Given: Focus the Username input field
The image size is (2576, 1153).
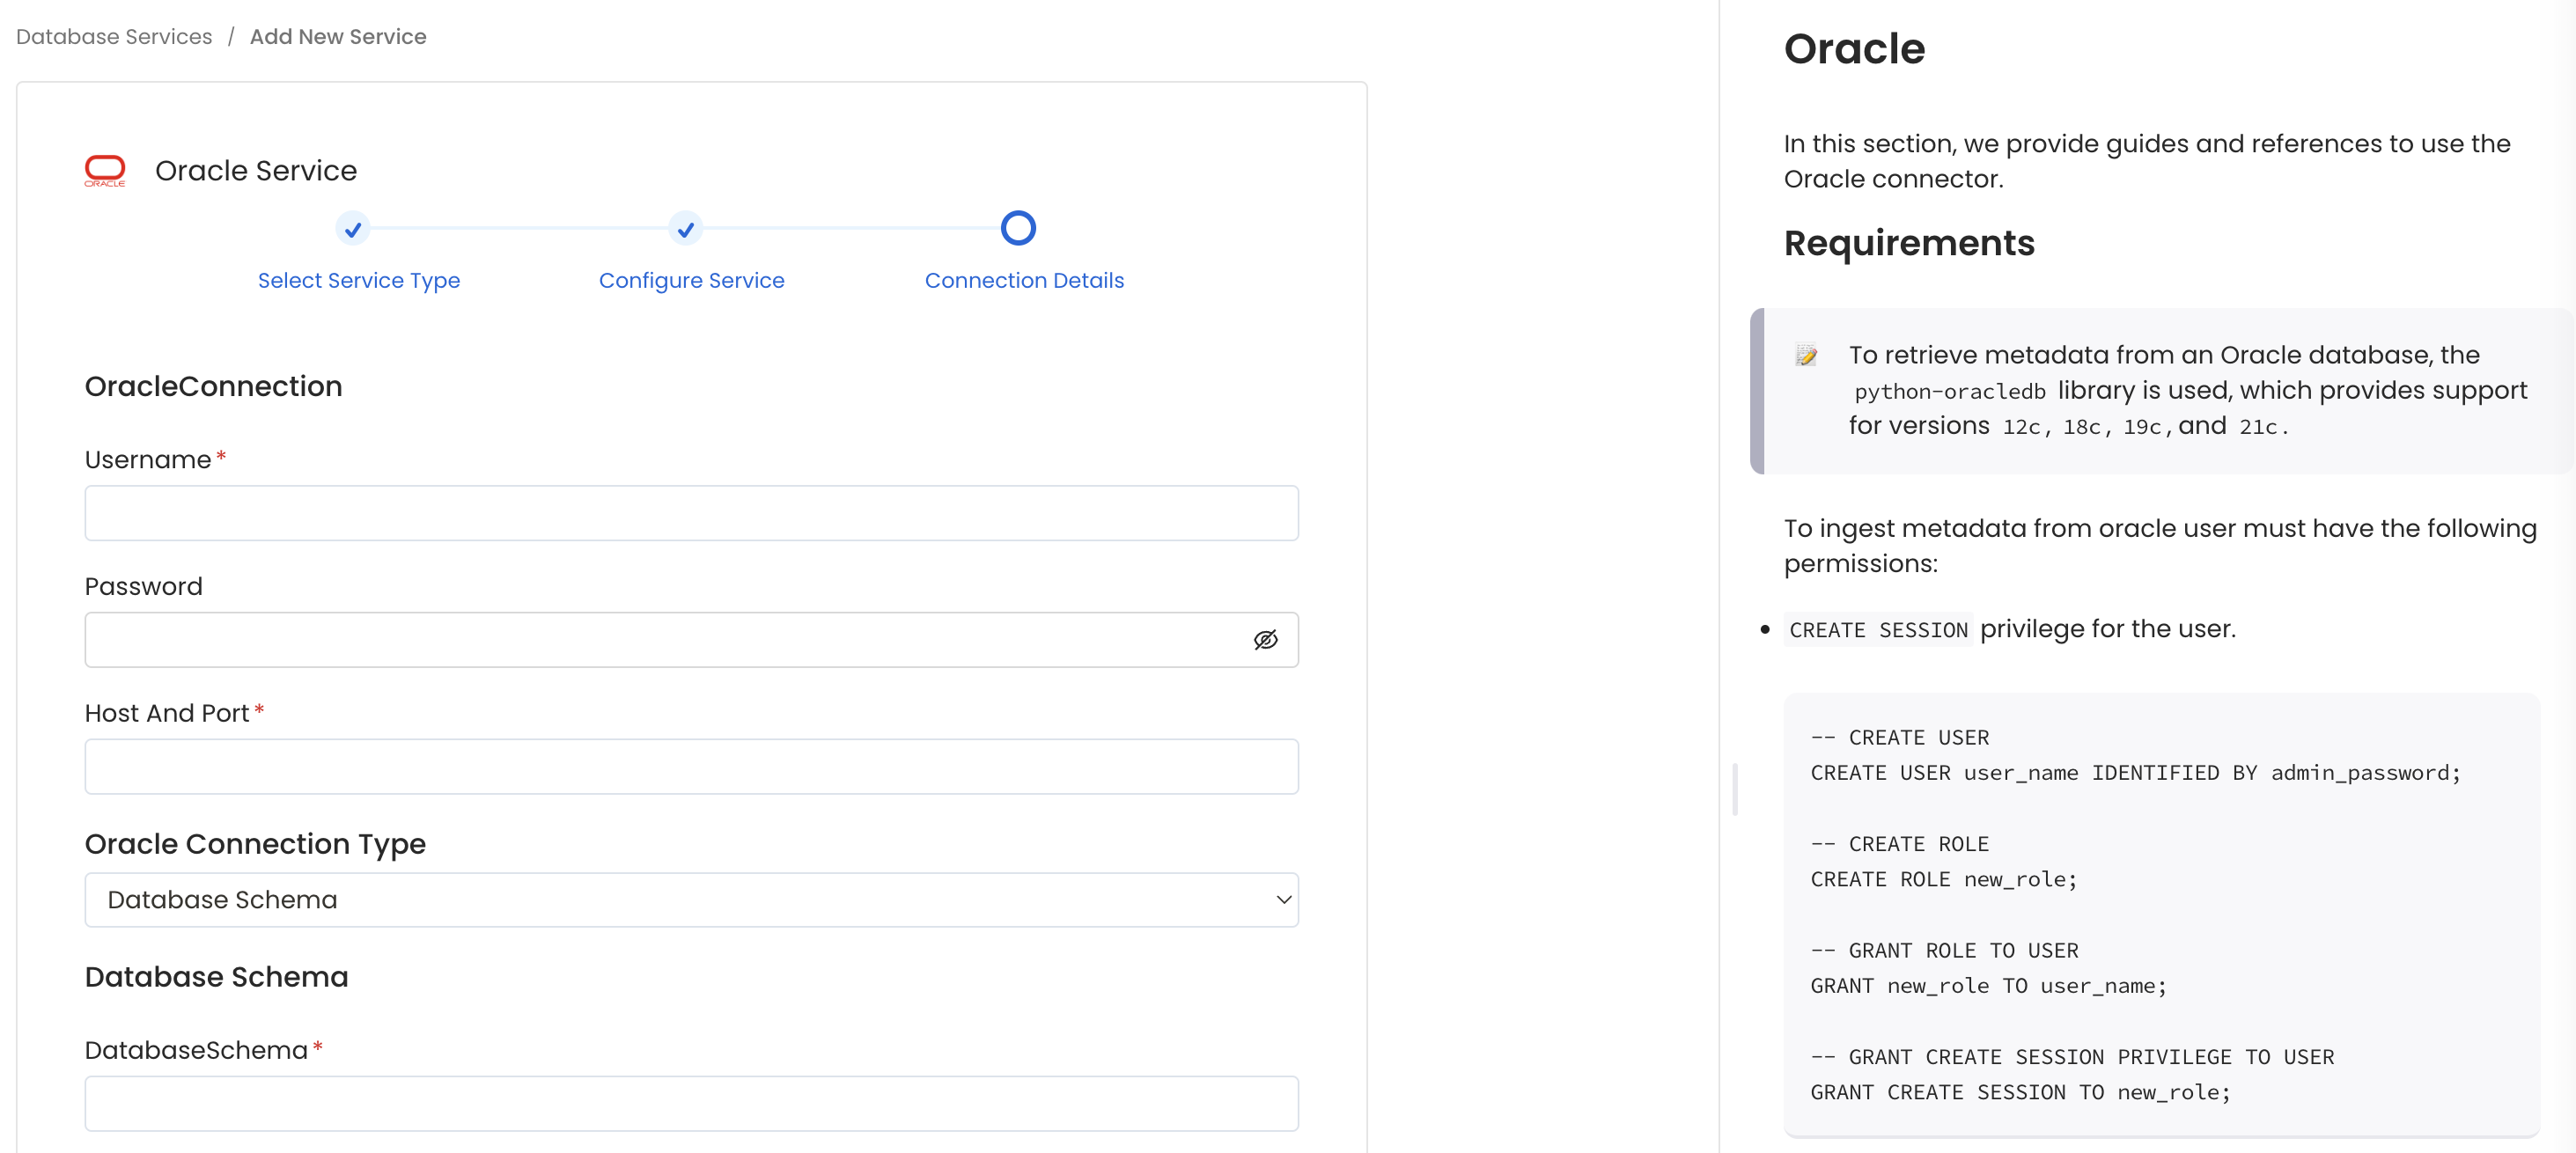Looking at the screenshot, I should click(692, 513).
